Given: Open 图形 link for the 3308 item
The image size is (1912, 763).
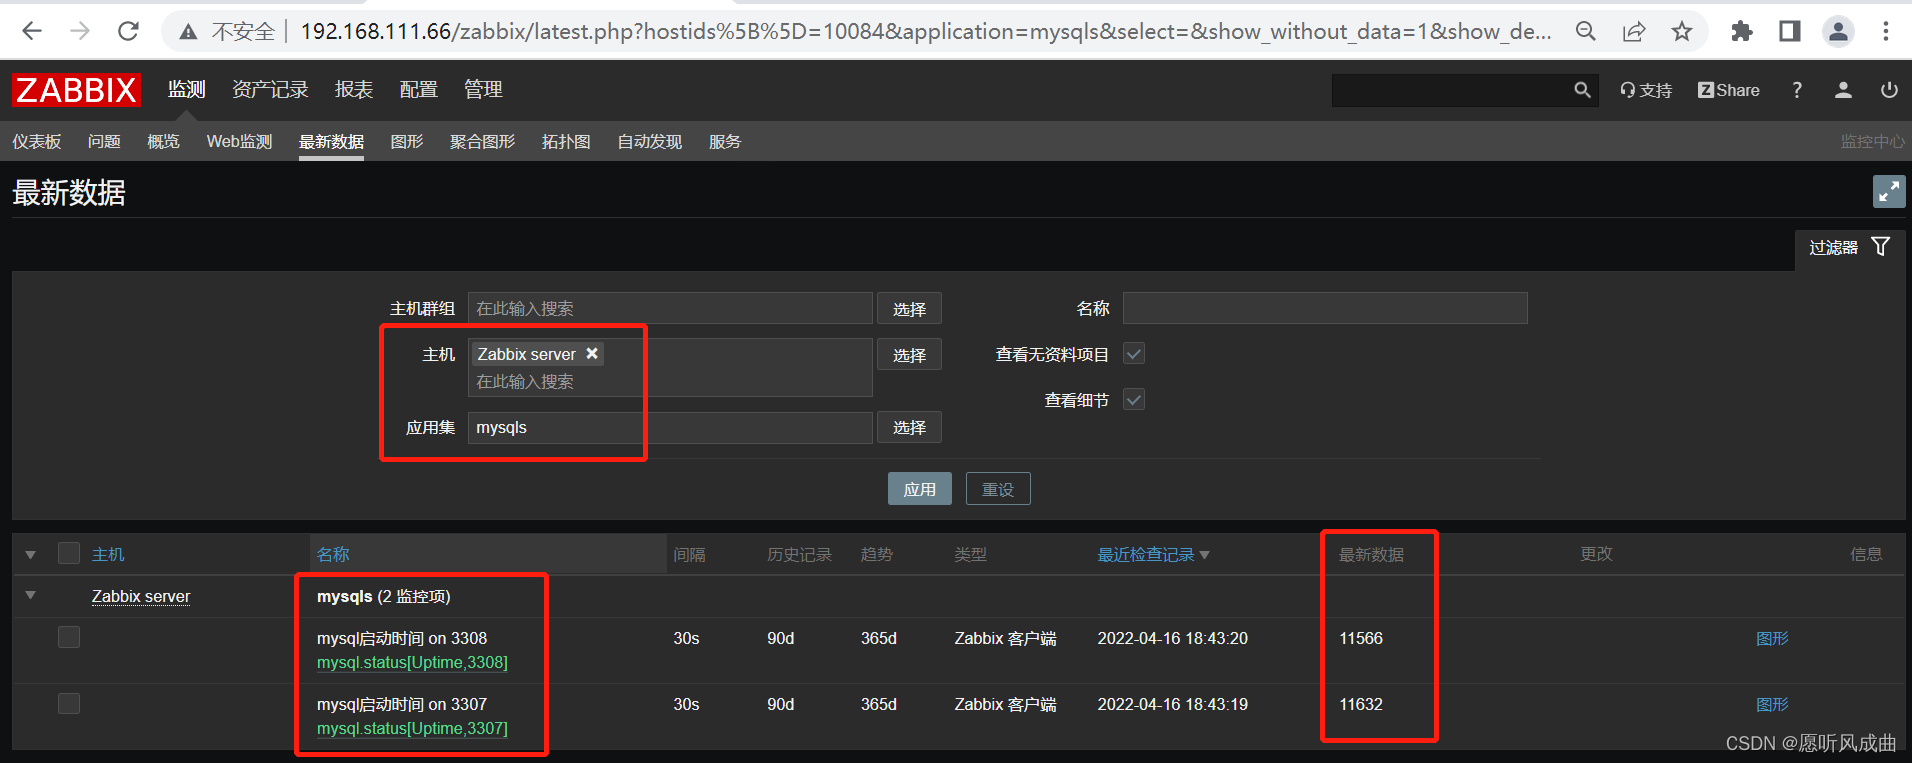Looking at the screenshot, I should (1772, 638).
